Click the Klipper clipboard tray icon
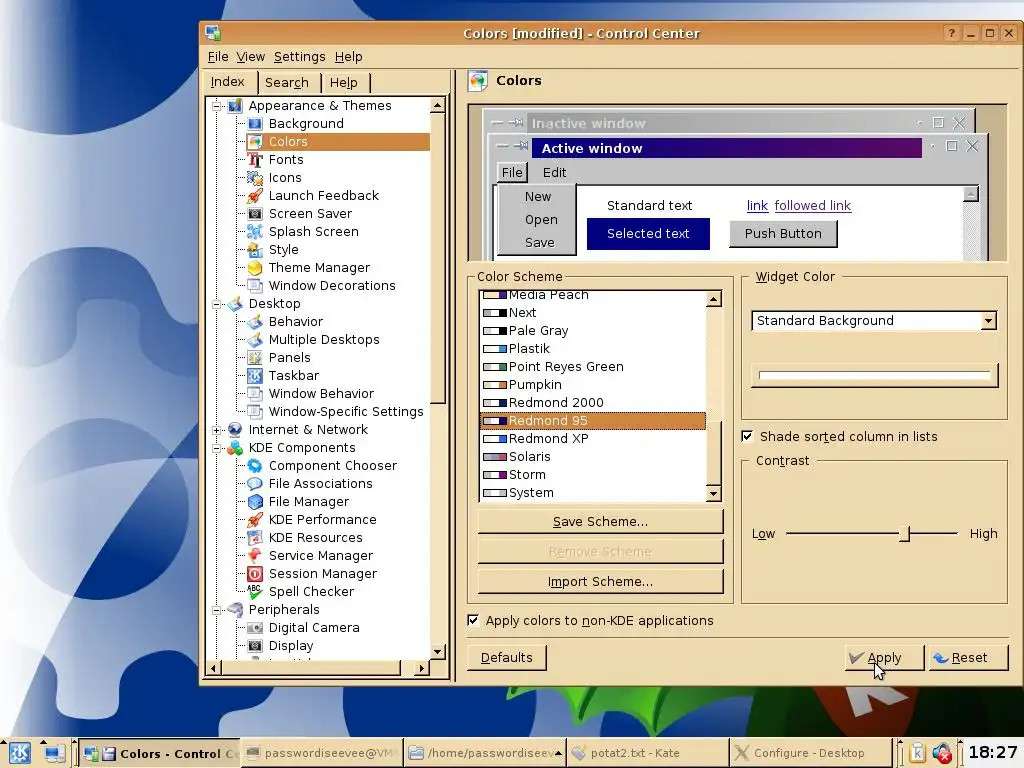Viewport: 1024px width, 768px height. click(x=917, y=753)
